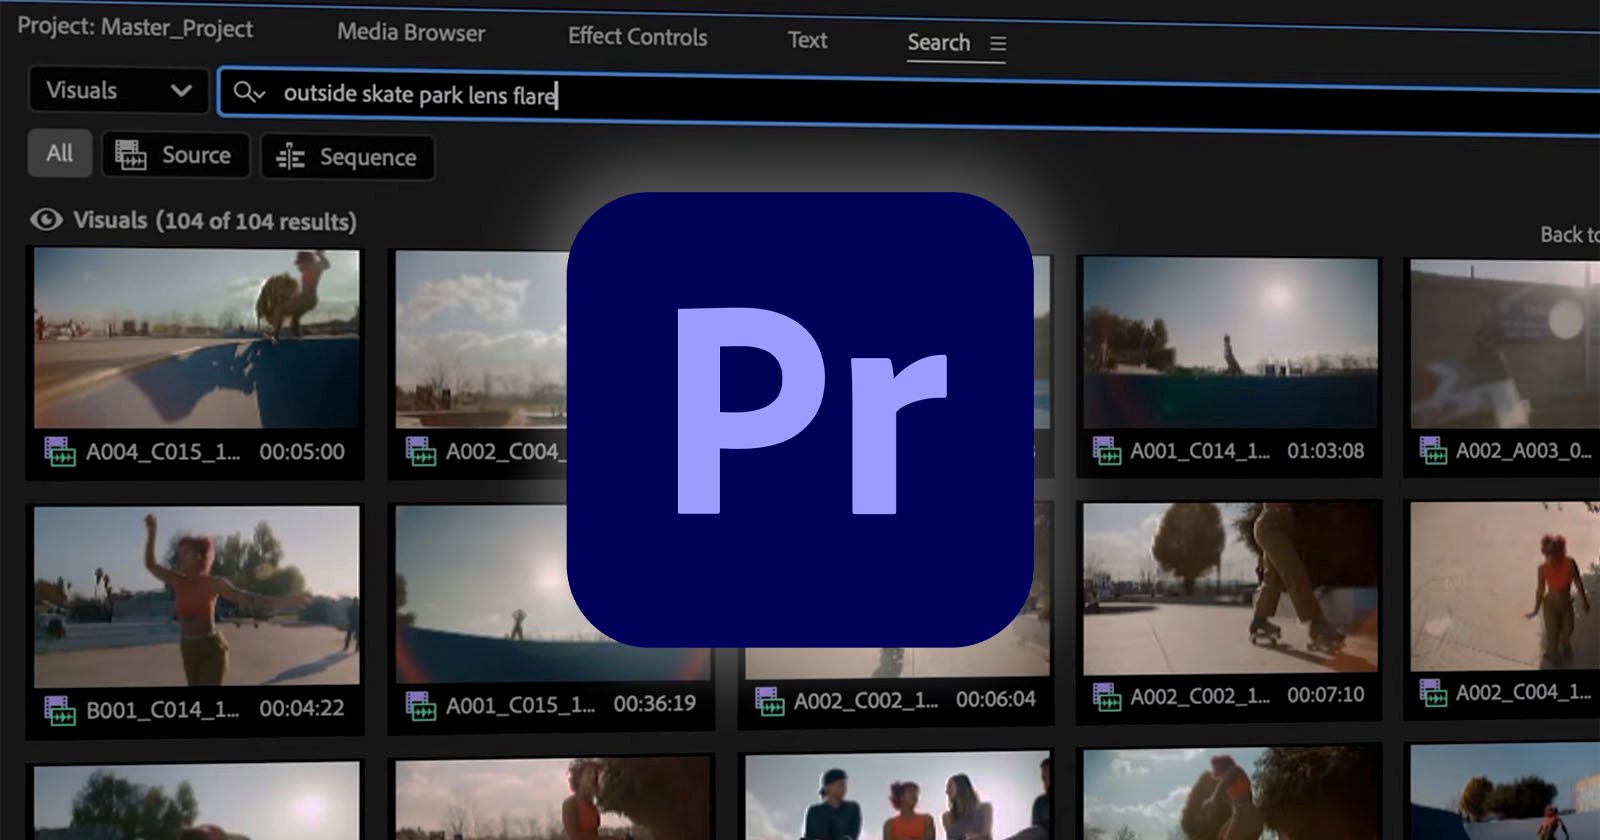
Task: Select the roller skates A002_C002 clip thumbnail
Action: [1230, 587]
